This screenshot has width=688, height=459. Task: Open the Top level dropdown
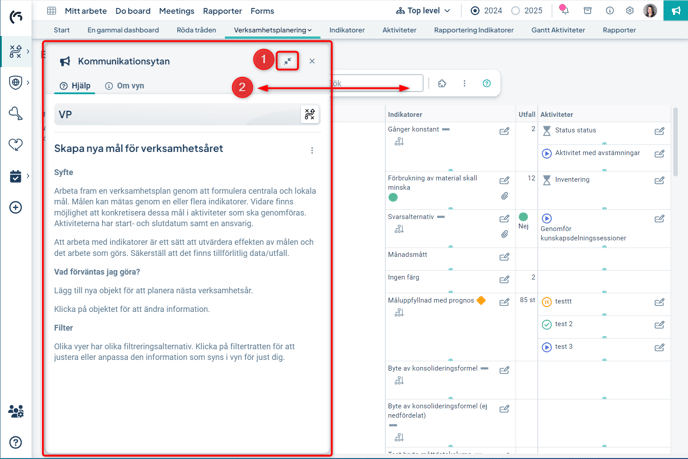(423, 11)
